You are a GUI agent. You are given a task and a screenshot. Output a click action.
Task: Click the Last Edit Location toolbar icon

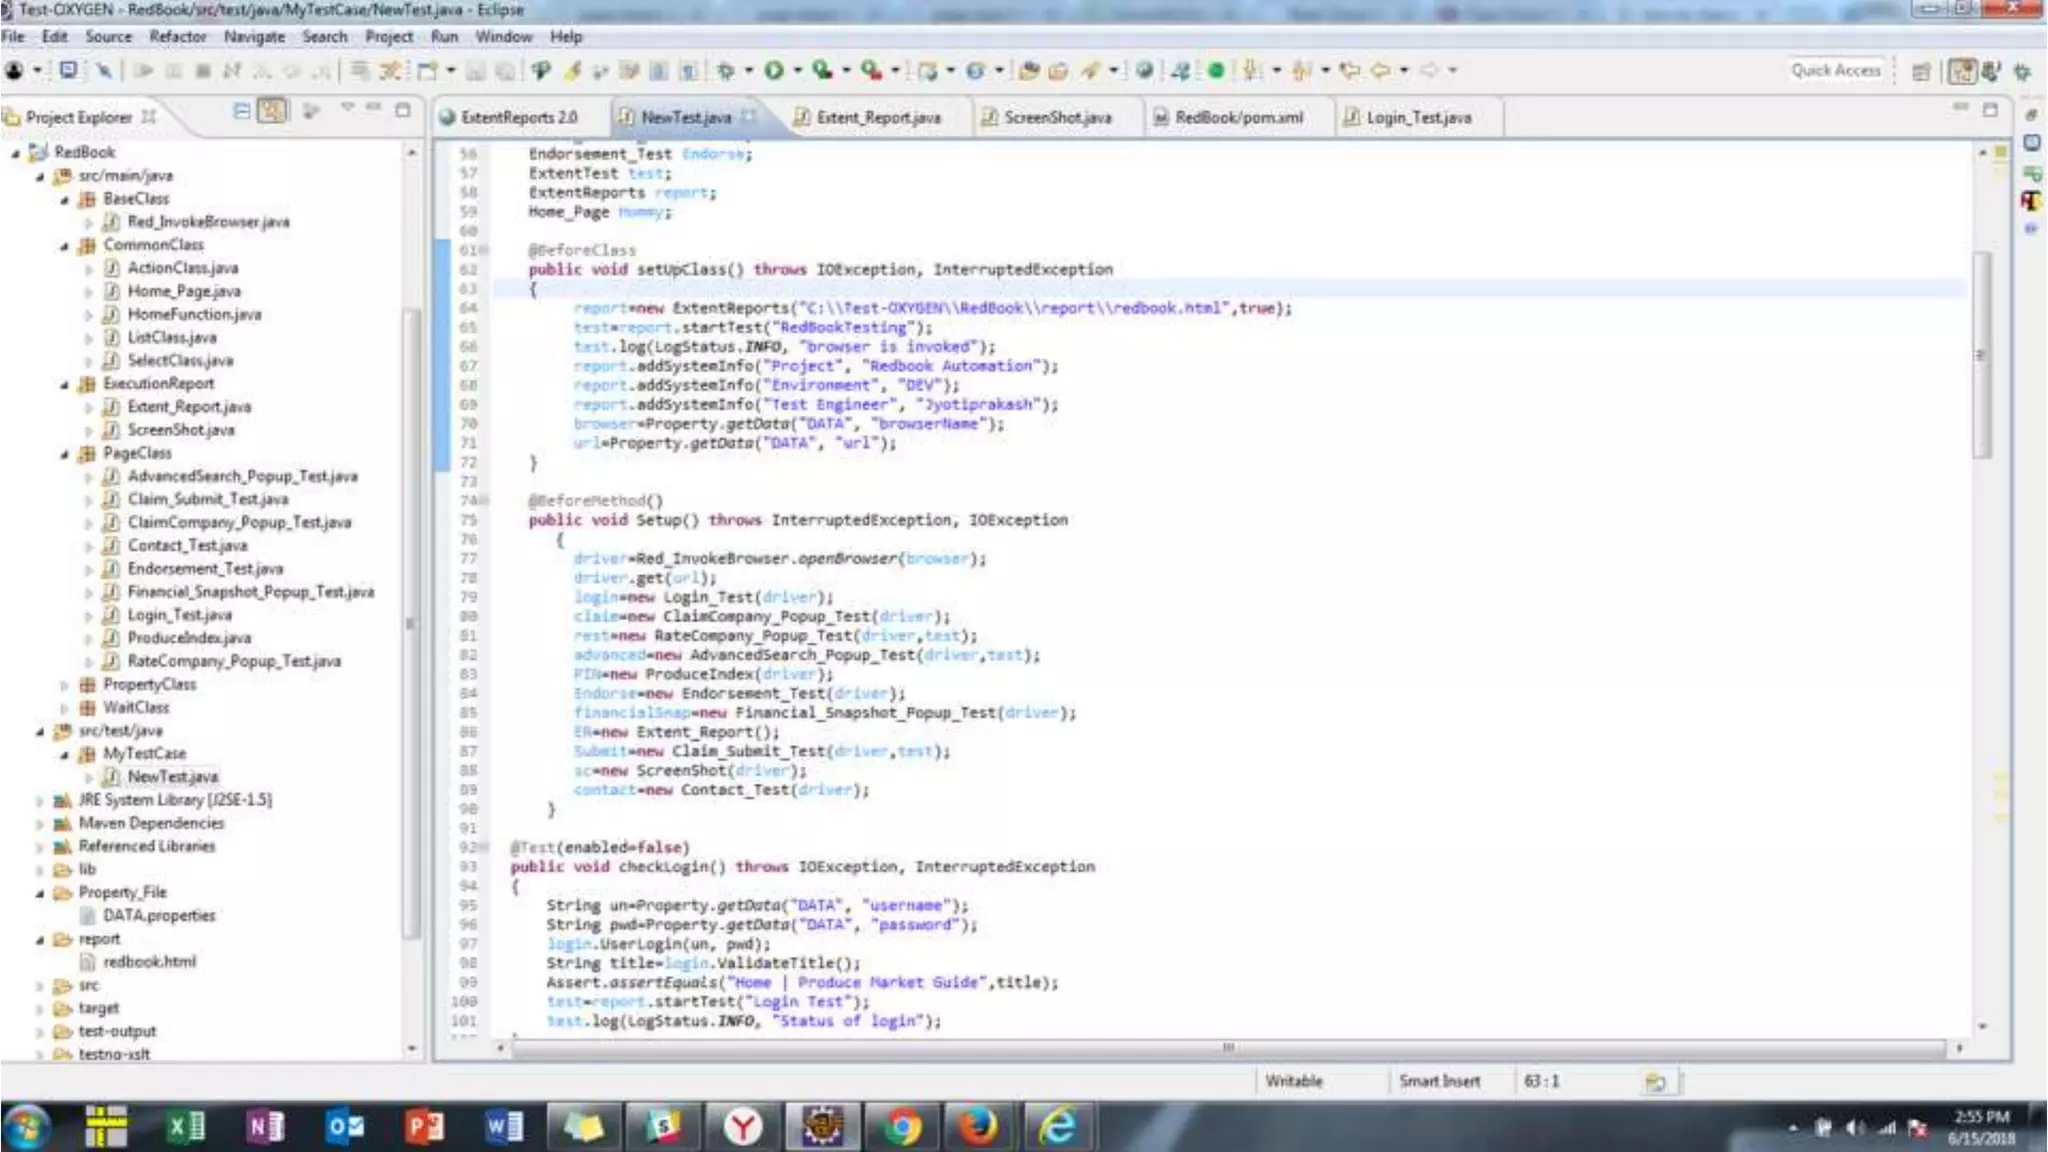1350,70
